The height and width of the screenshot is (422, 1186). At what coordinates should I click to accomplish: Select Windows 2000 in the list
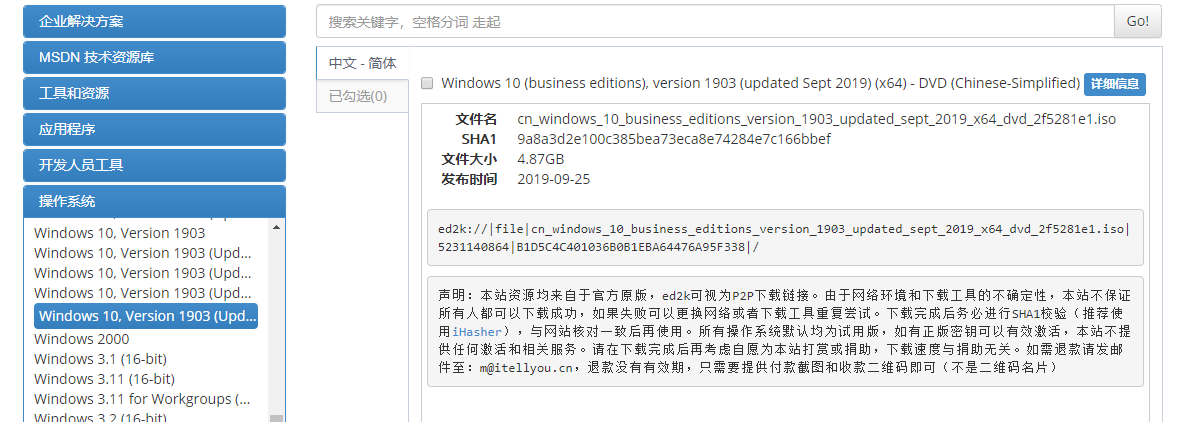(82, 339)
